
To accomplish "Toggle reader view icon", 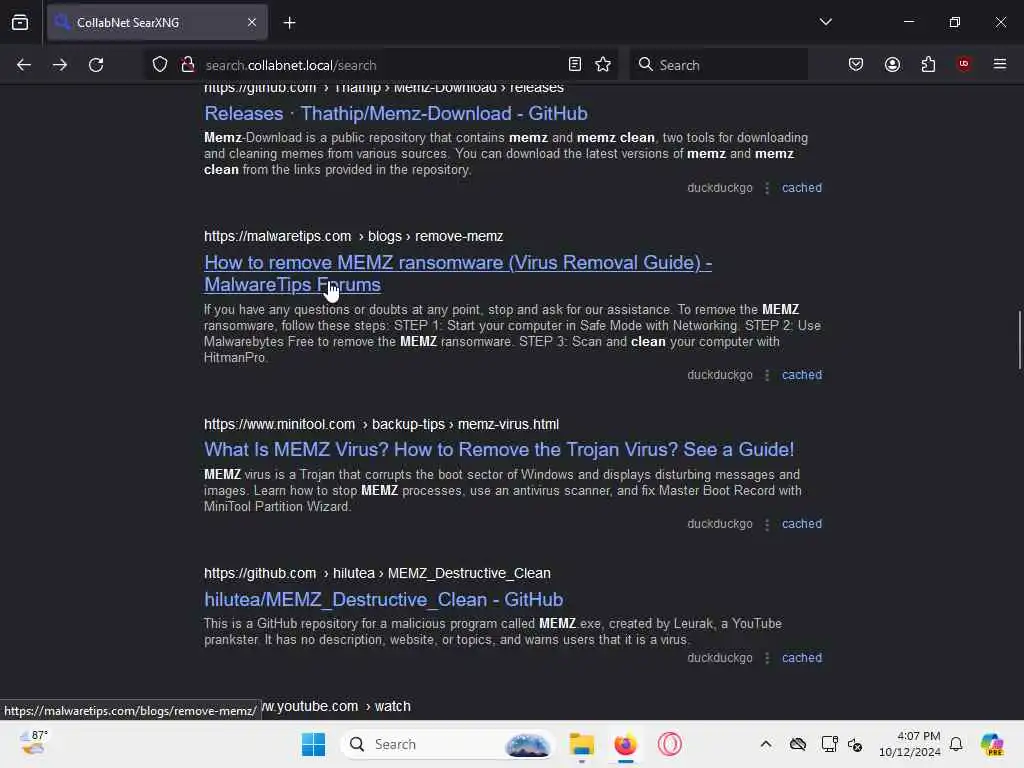I will click(575, 65).
